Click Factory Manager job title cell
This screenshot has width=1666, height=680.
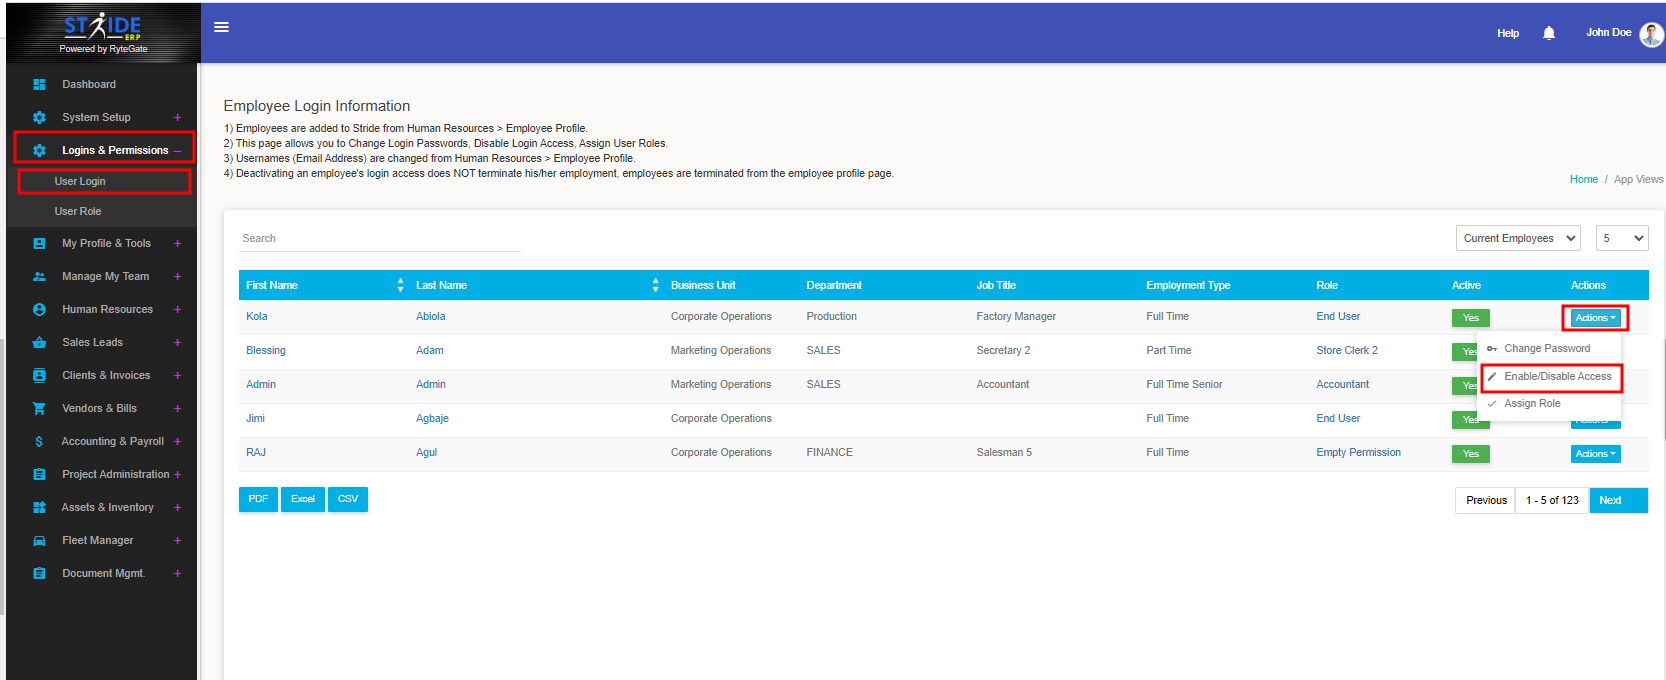tap(1016, 317)
